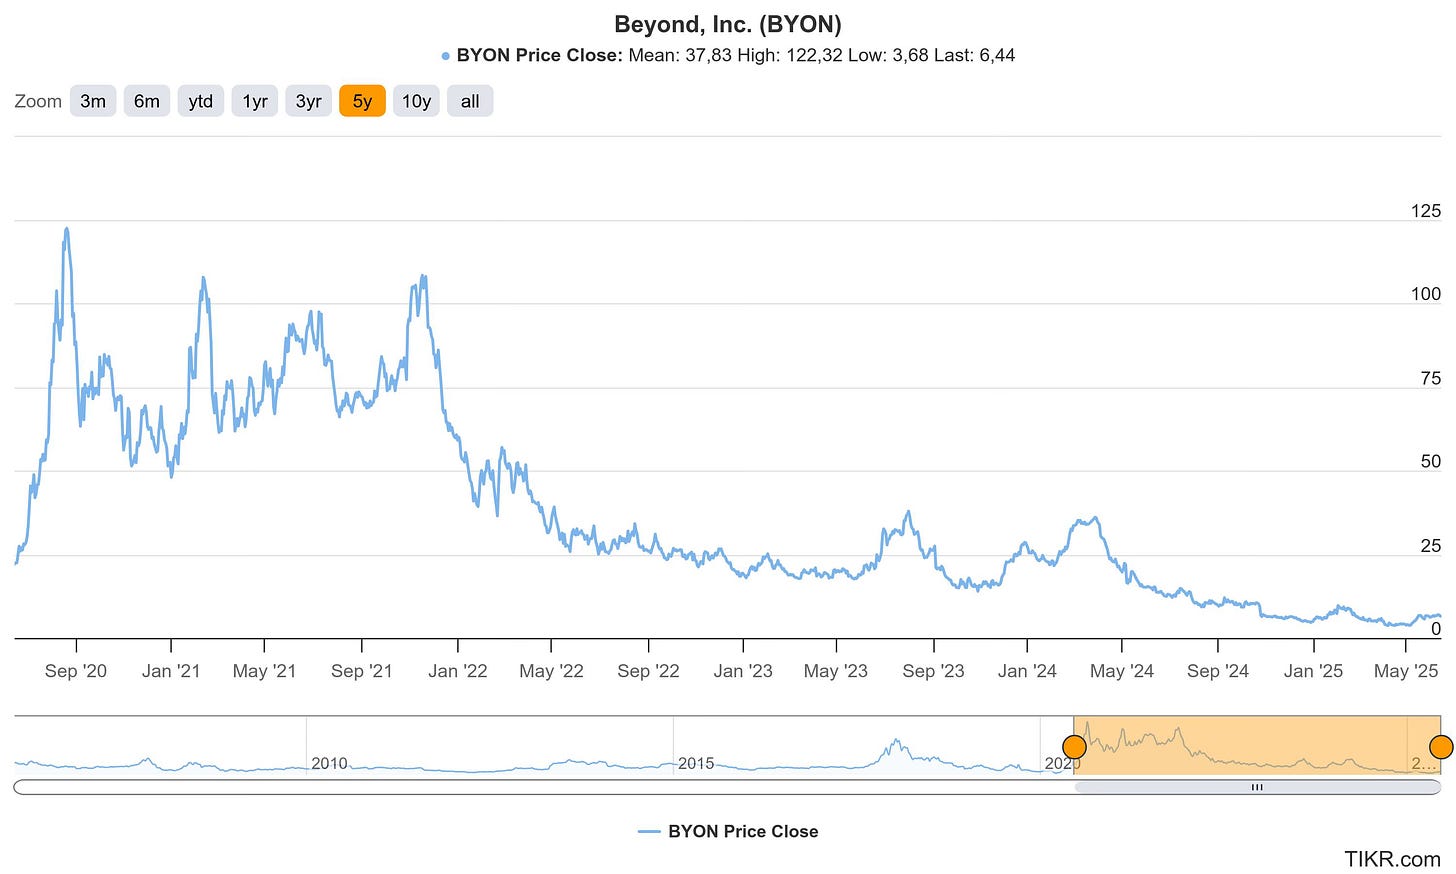Click the BYON Price Close summary line
The width and height of the screenshot is (1456, 874).
pos(728,55)
